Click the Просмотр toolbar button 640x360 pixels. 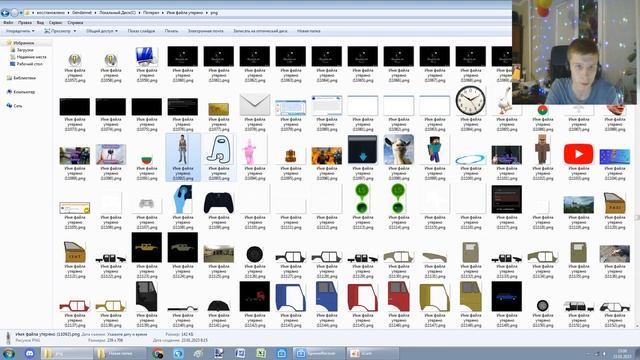tap(57, 31)
